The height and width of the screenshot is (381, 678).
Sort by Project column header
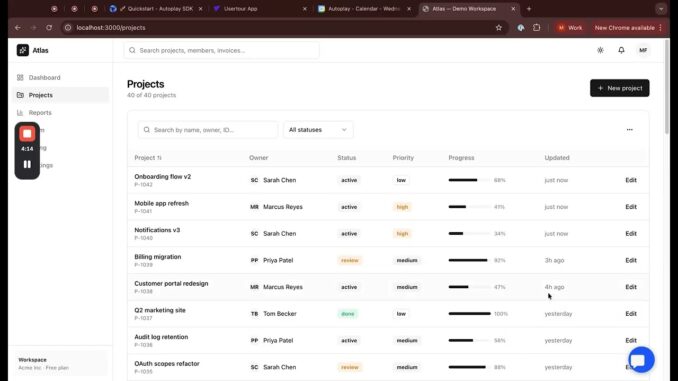[x=148, y=158]
